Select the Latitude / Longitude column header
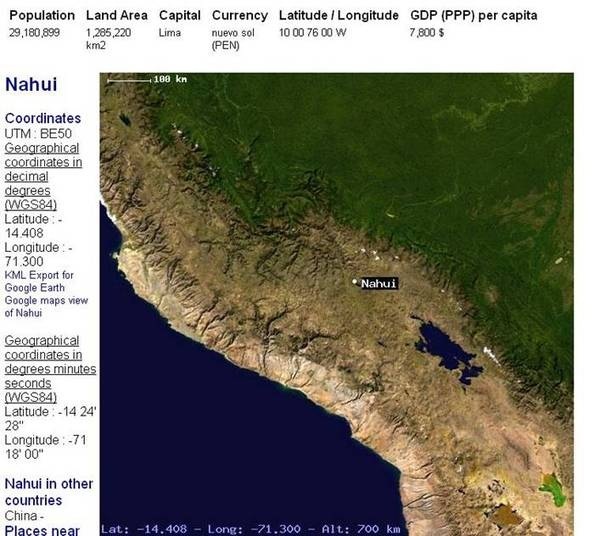Screen dimensions: 600x536 click(339, 16)
